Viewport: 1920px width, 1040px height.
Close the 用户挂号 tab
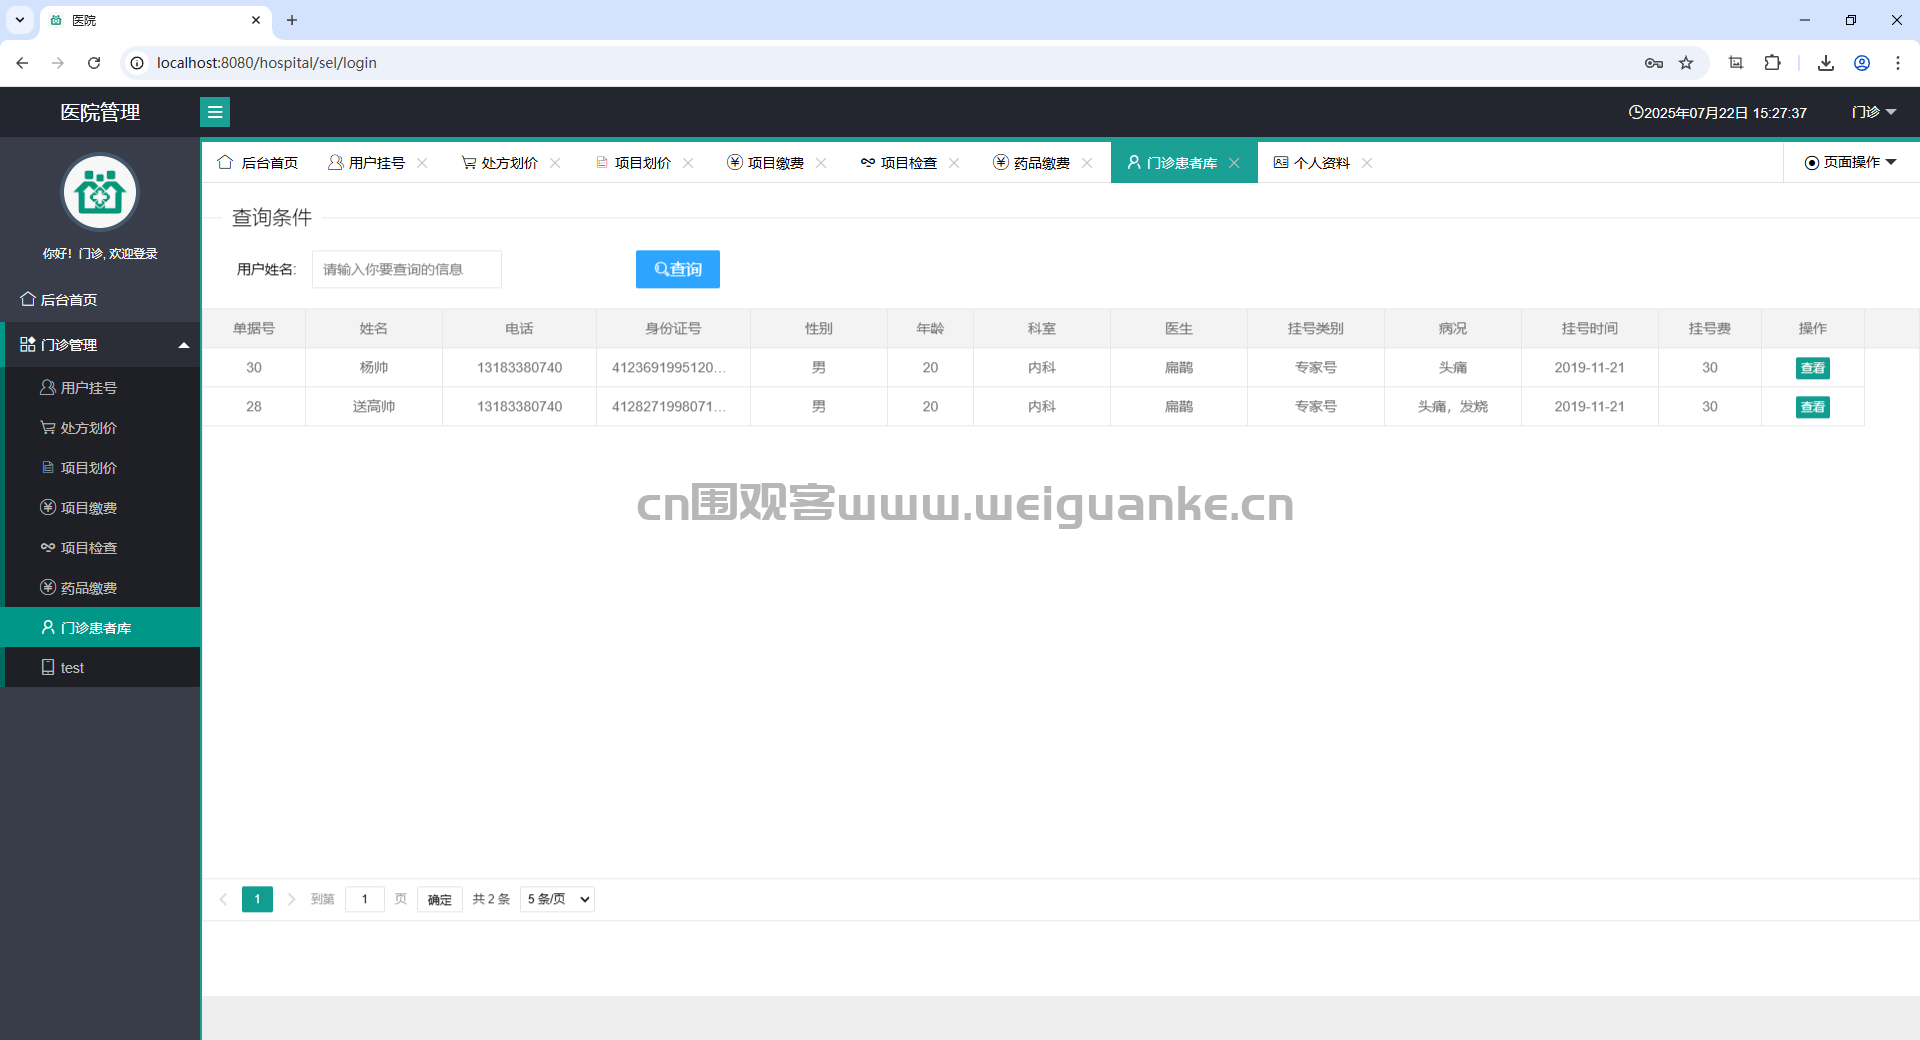422,163
